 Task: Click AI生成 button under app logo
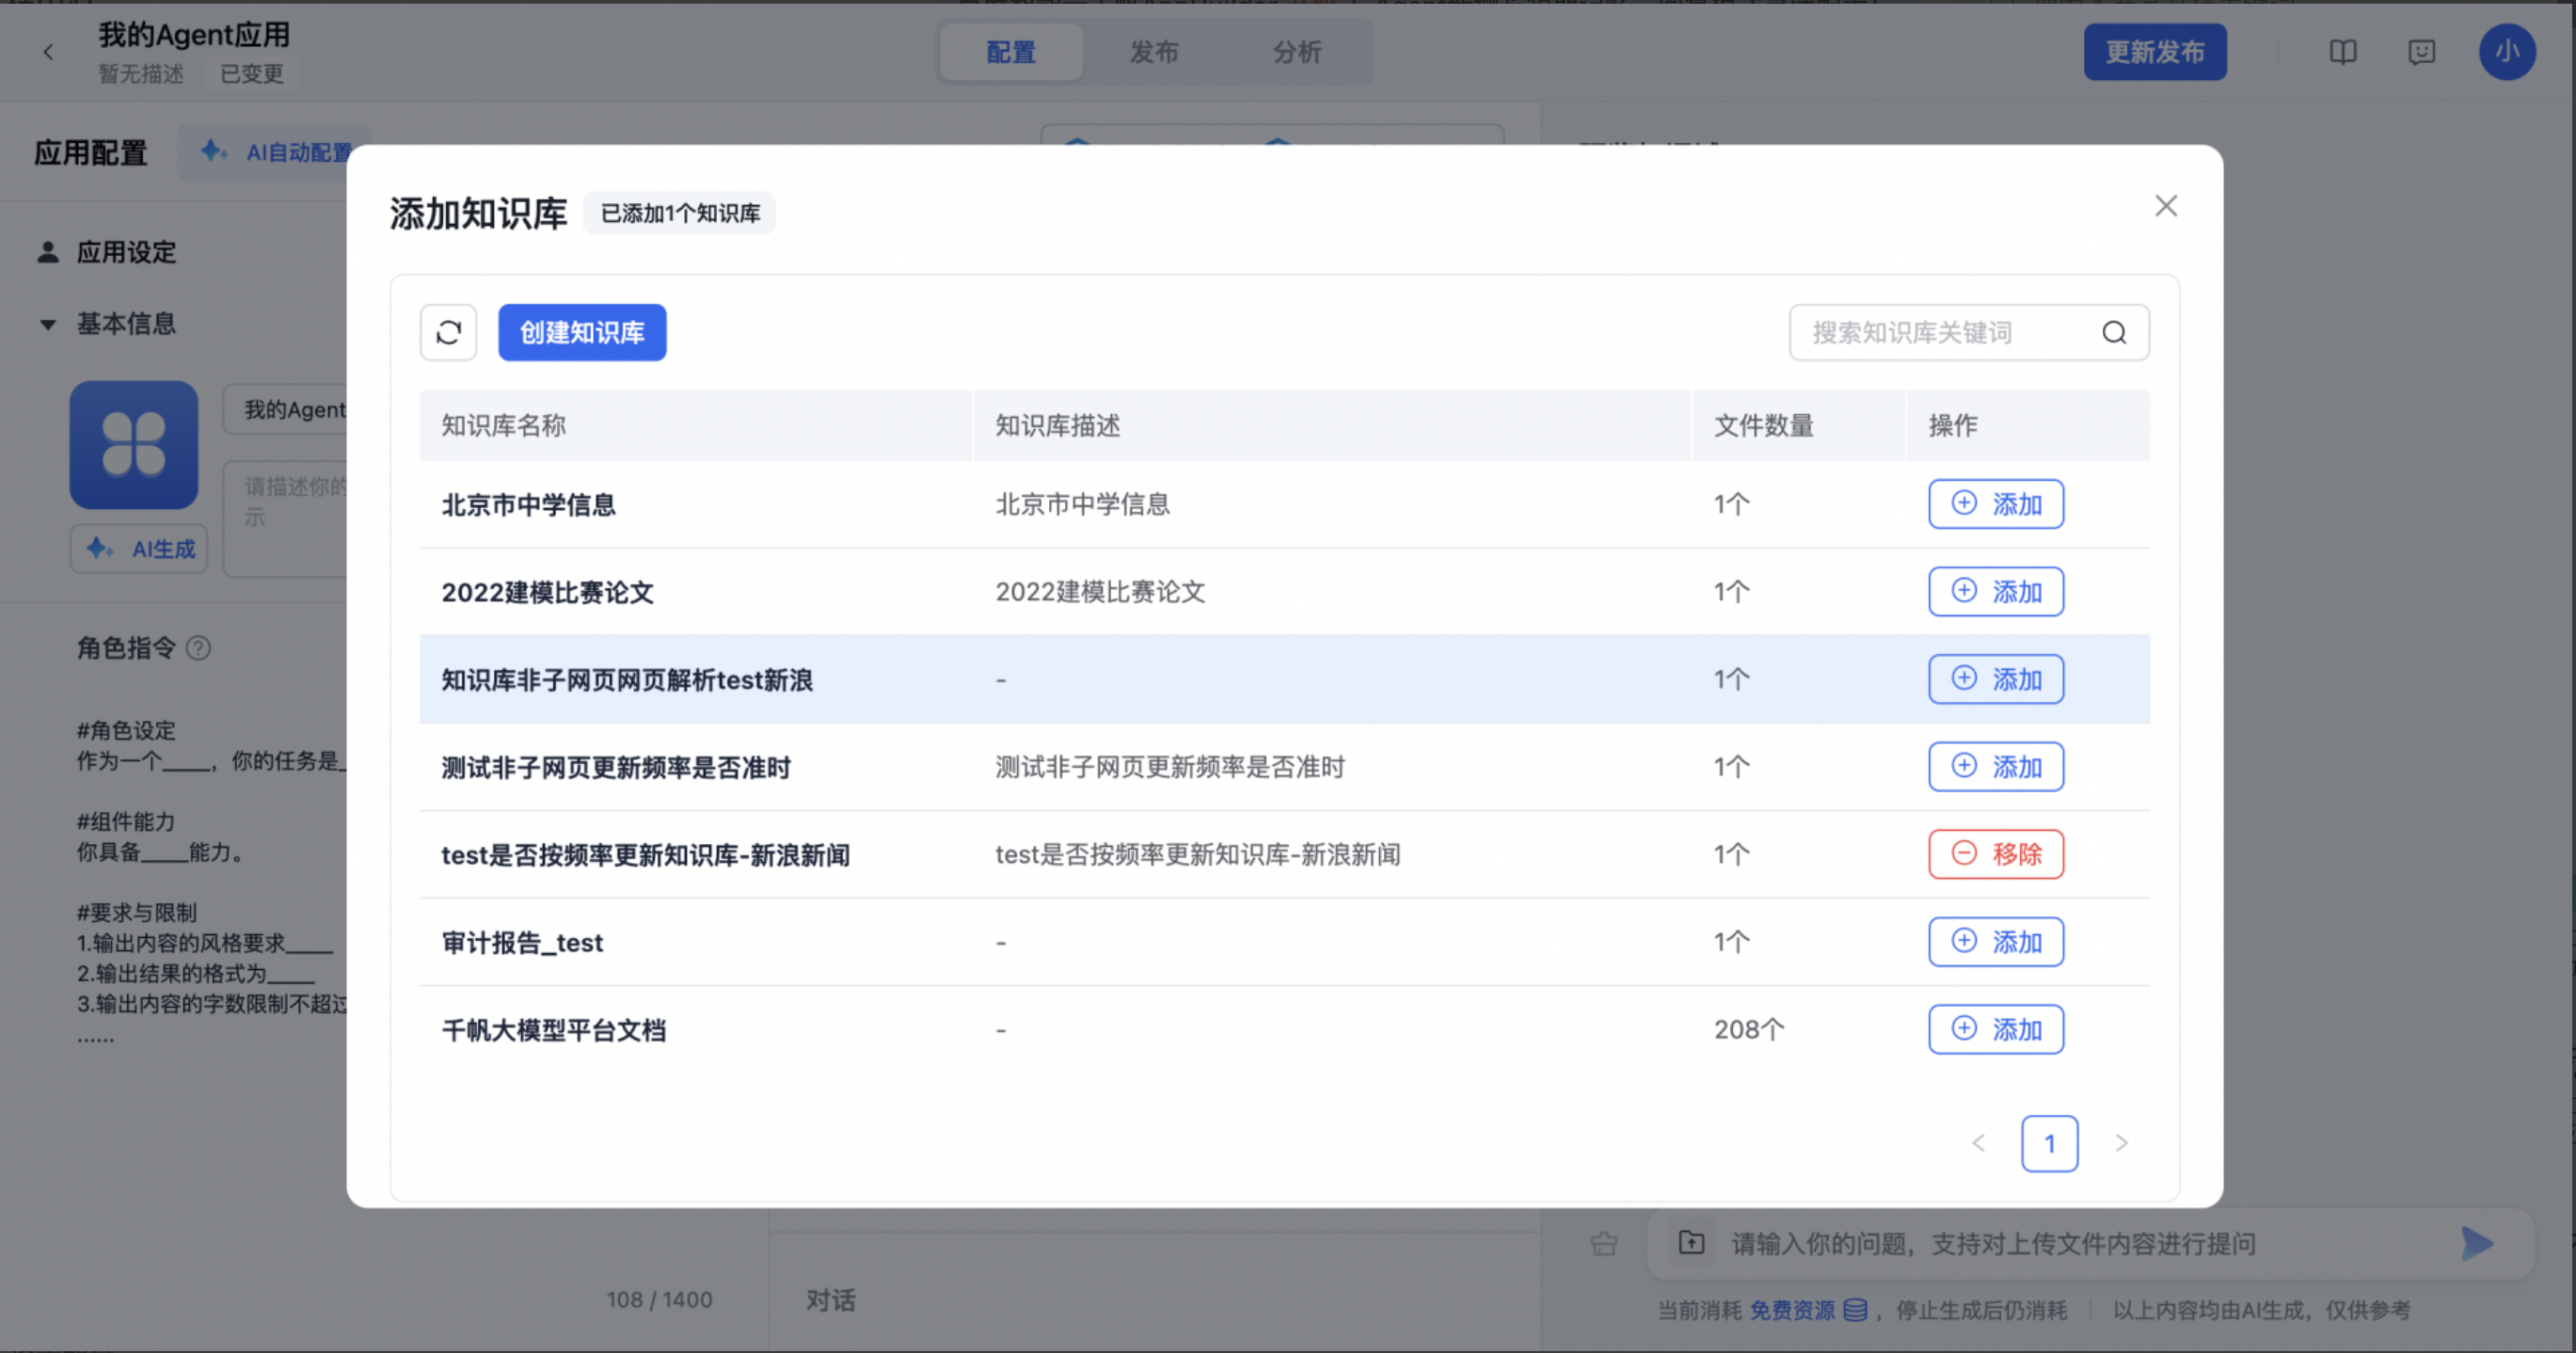(x=139, y=548)
